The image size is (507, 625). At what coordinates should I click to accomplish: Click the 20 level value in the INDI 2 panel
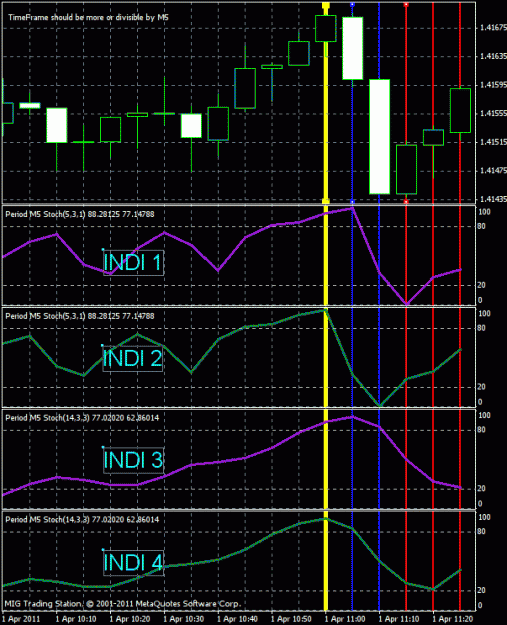click(481, 387)
